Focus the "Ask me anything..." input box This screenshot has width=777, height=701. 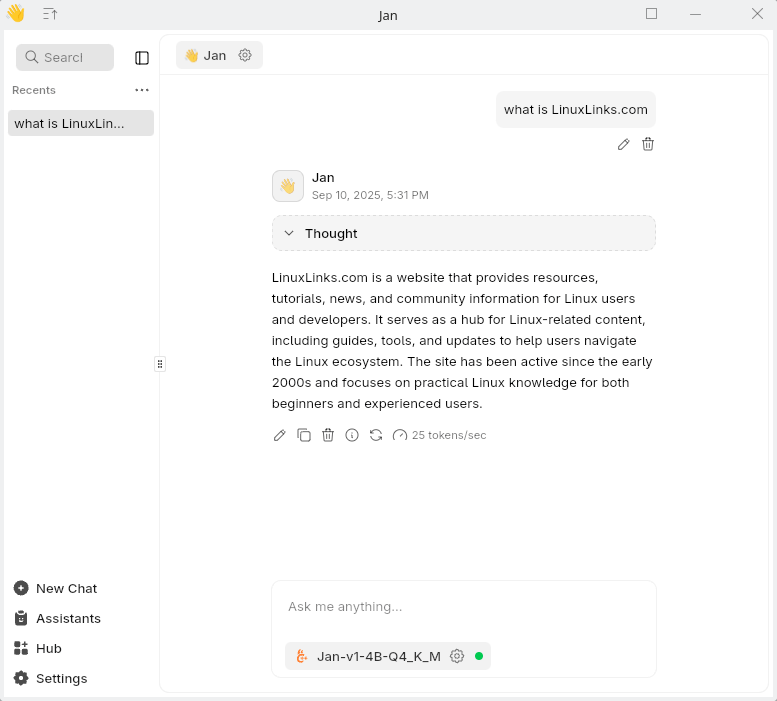(x=464, y=607)
